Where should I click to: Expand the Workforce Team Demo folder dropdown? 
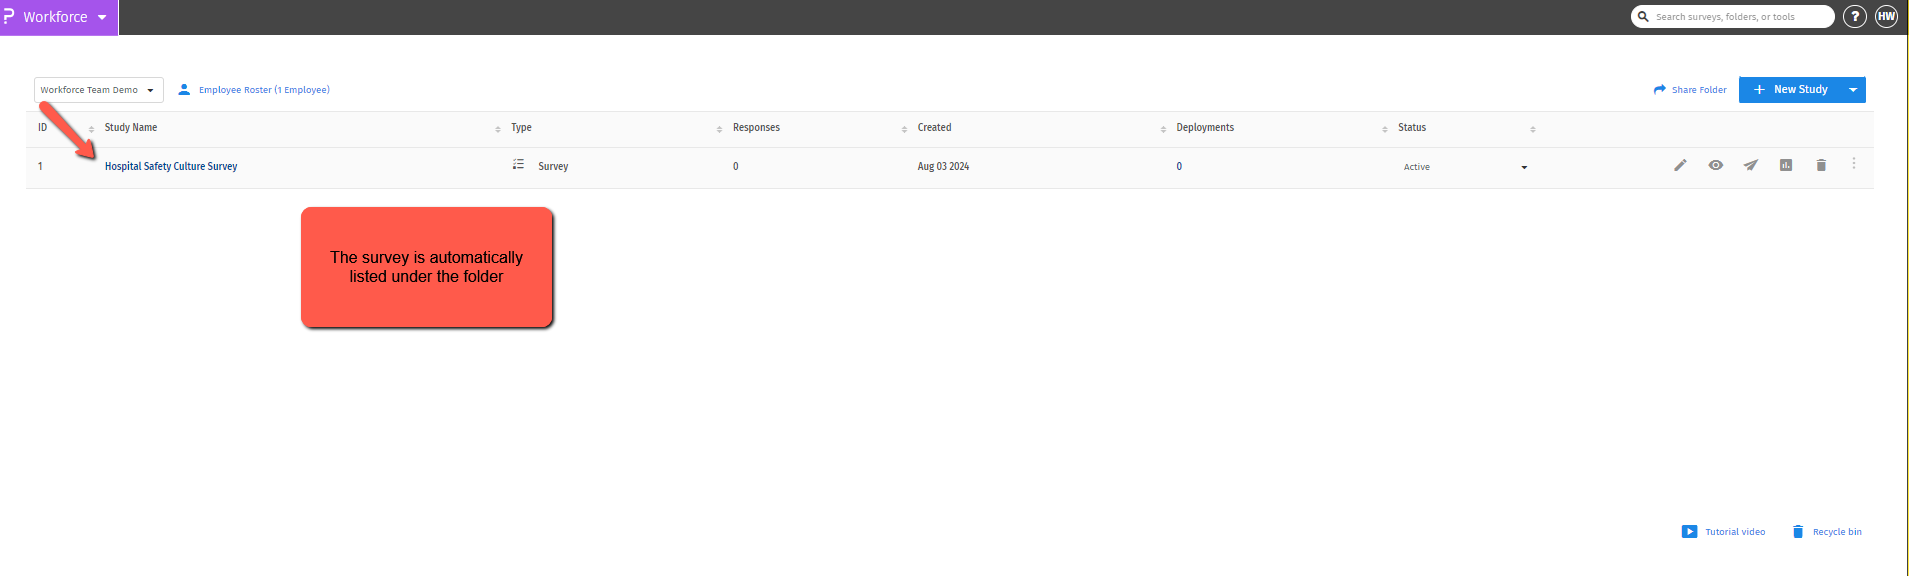pos(99,90)
